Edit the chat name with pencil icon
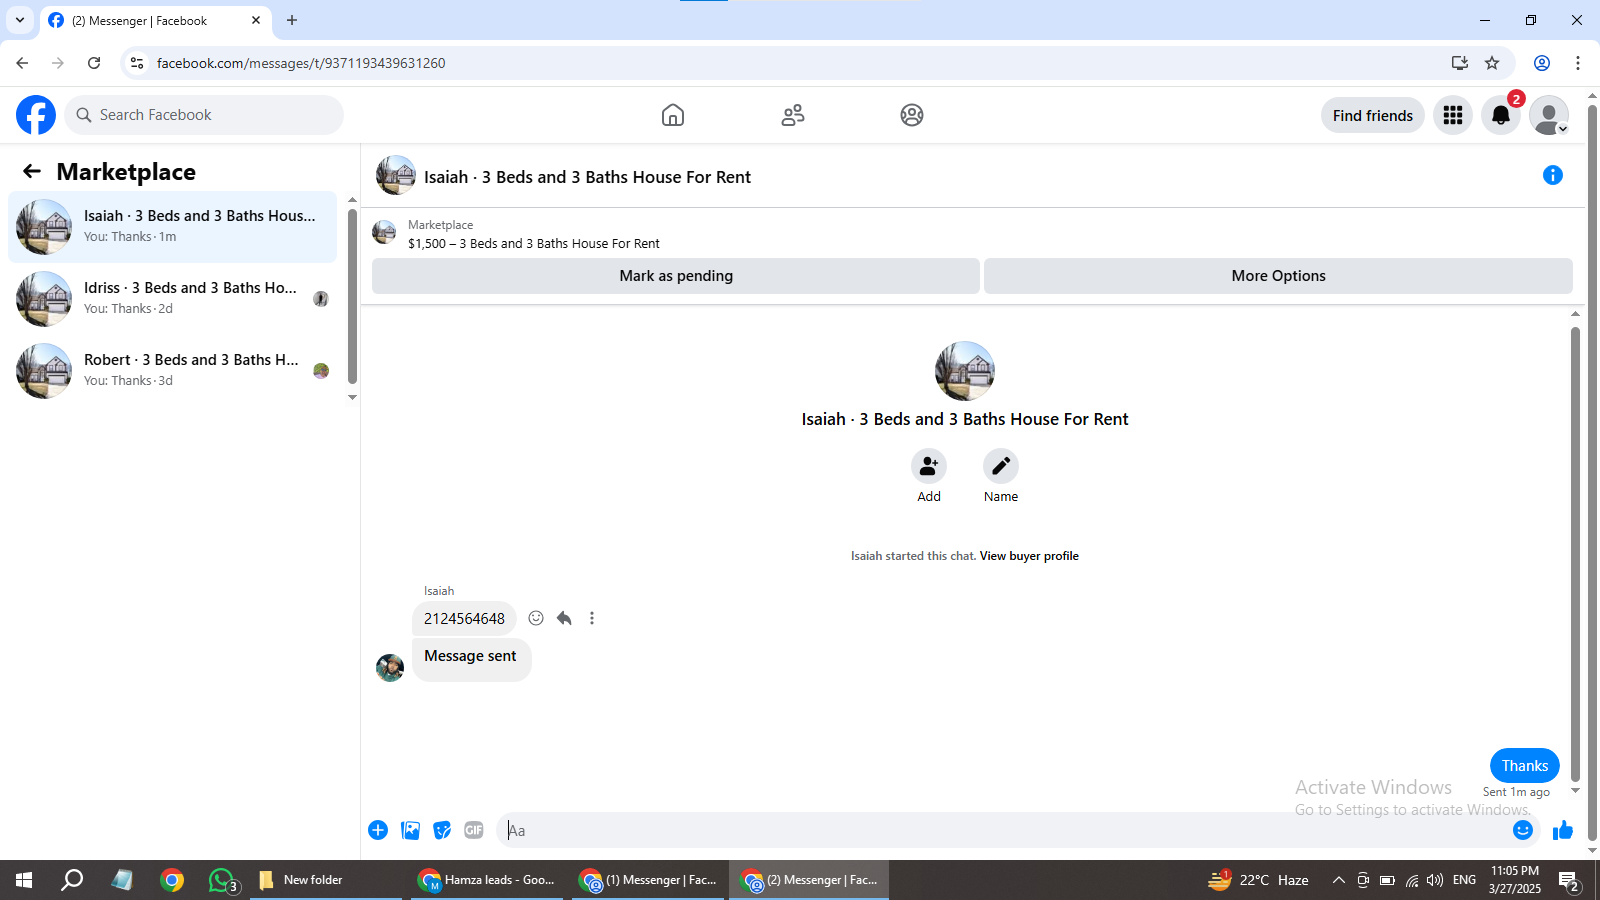 pos(1001,466)
